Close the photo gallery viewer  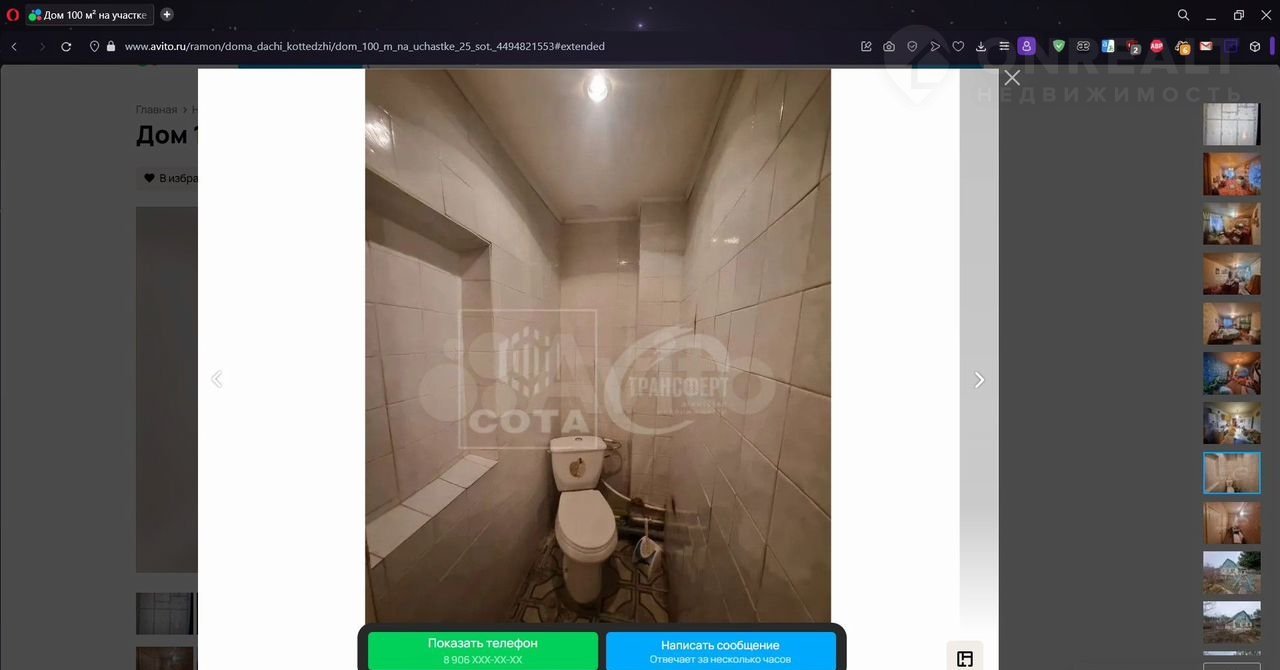tap(1012, 78)
